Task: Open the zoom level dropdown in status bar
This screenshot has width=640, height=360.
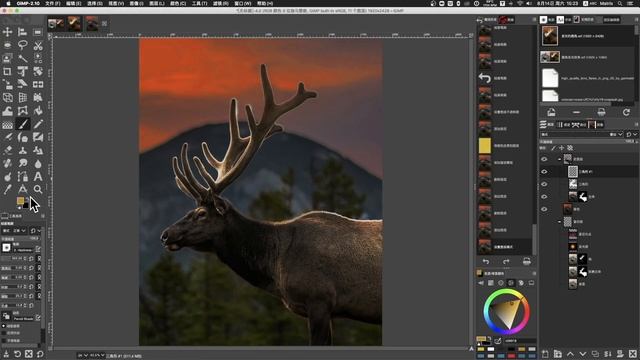Action: 97,356
